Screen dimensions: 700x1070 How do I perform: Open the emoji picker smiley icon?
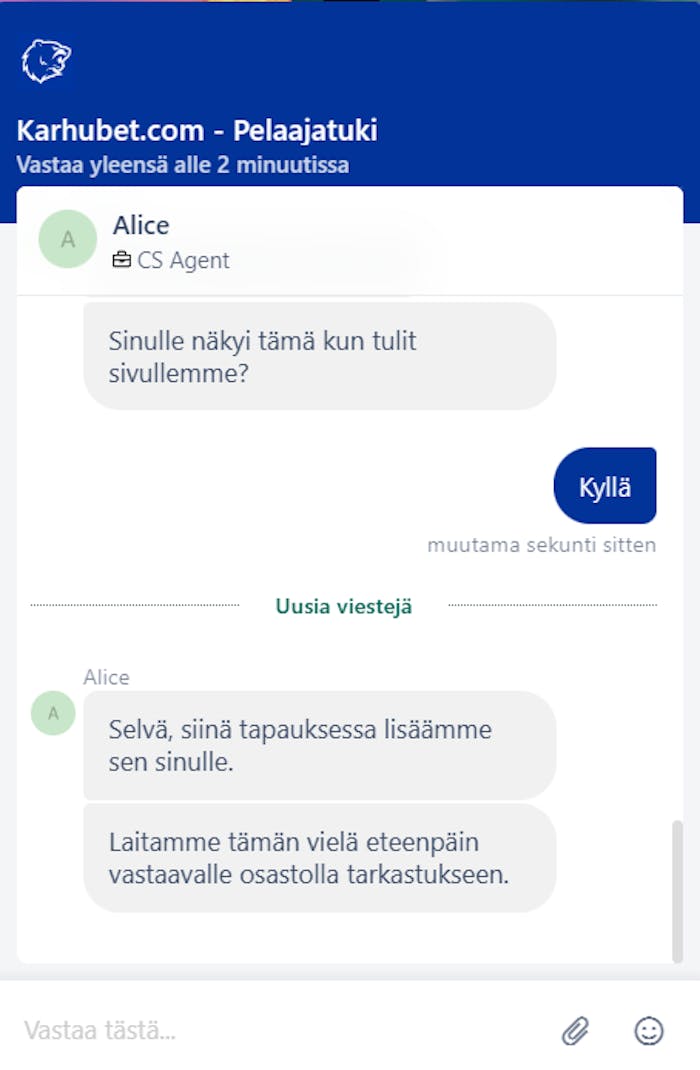pyautogui.click(x=649, y=1030)
